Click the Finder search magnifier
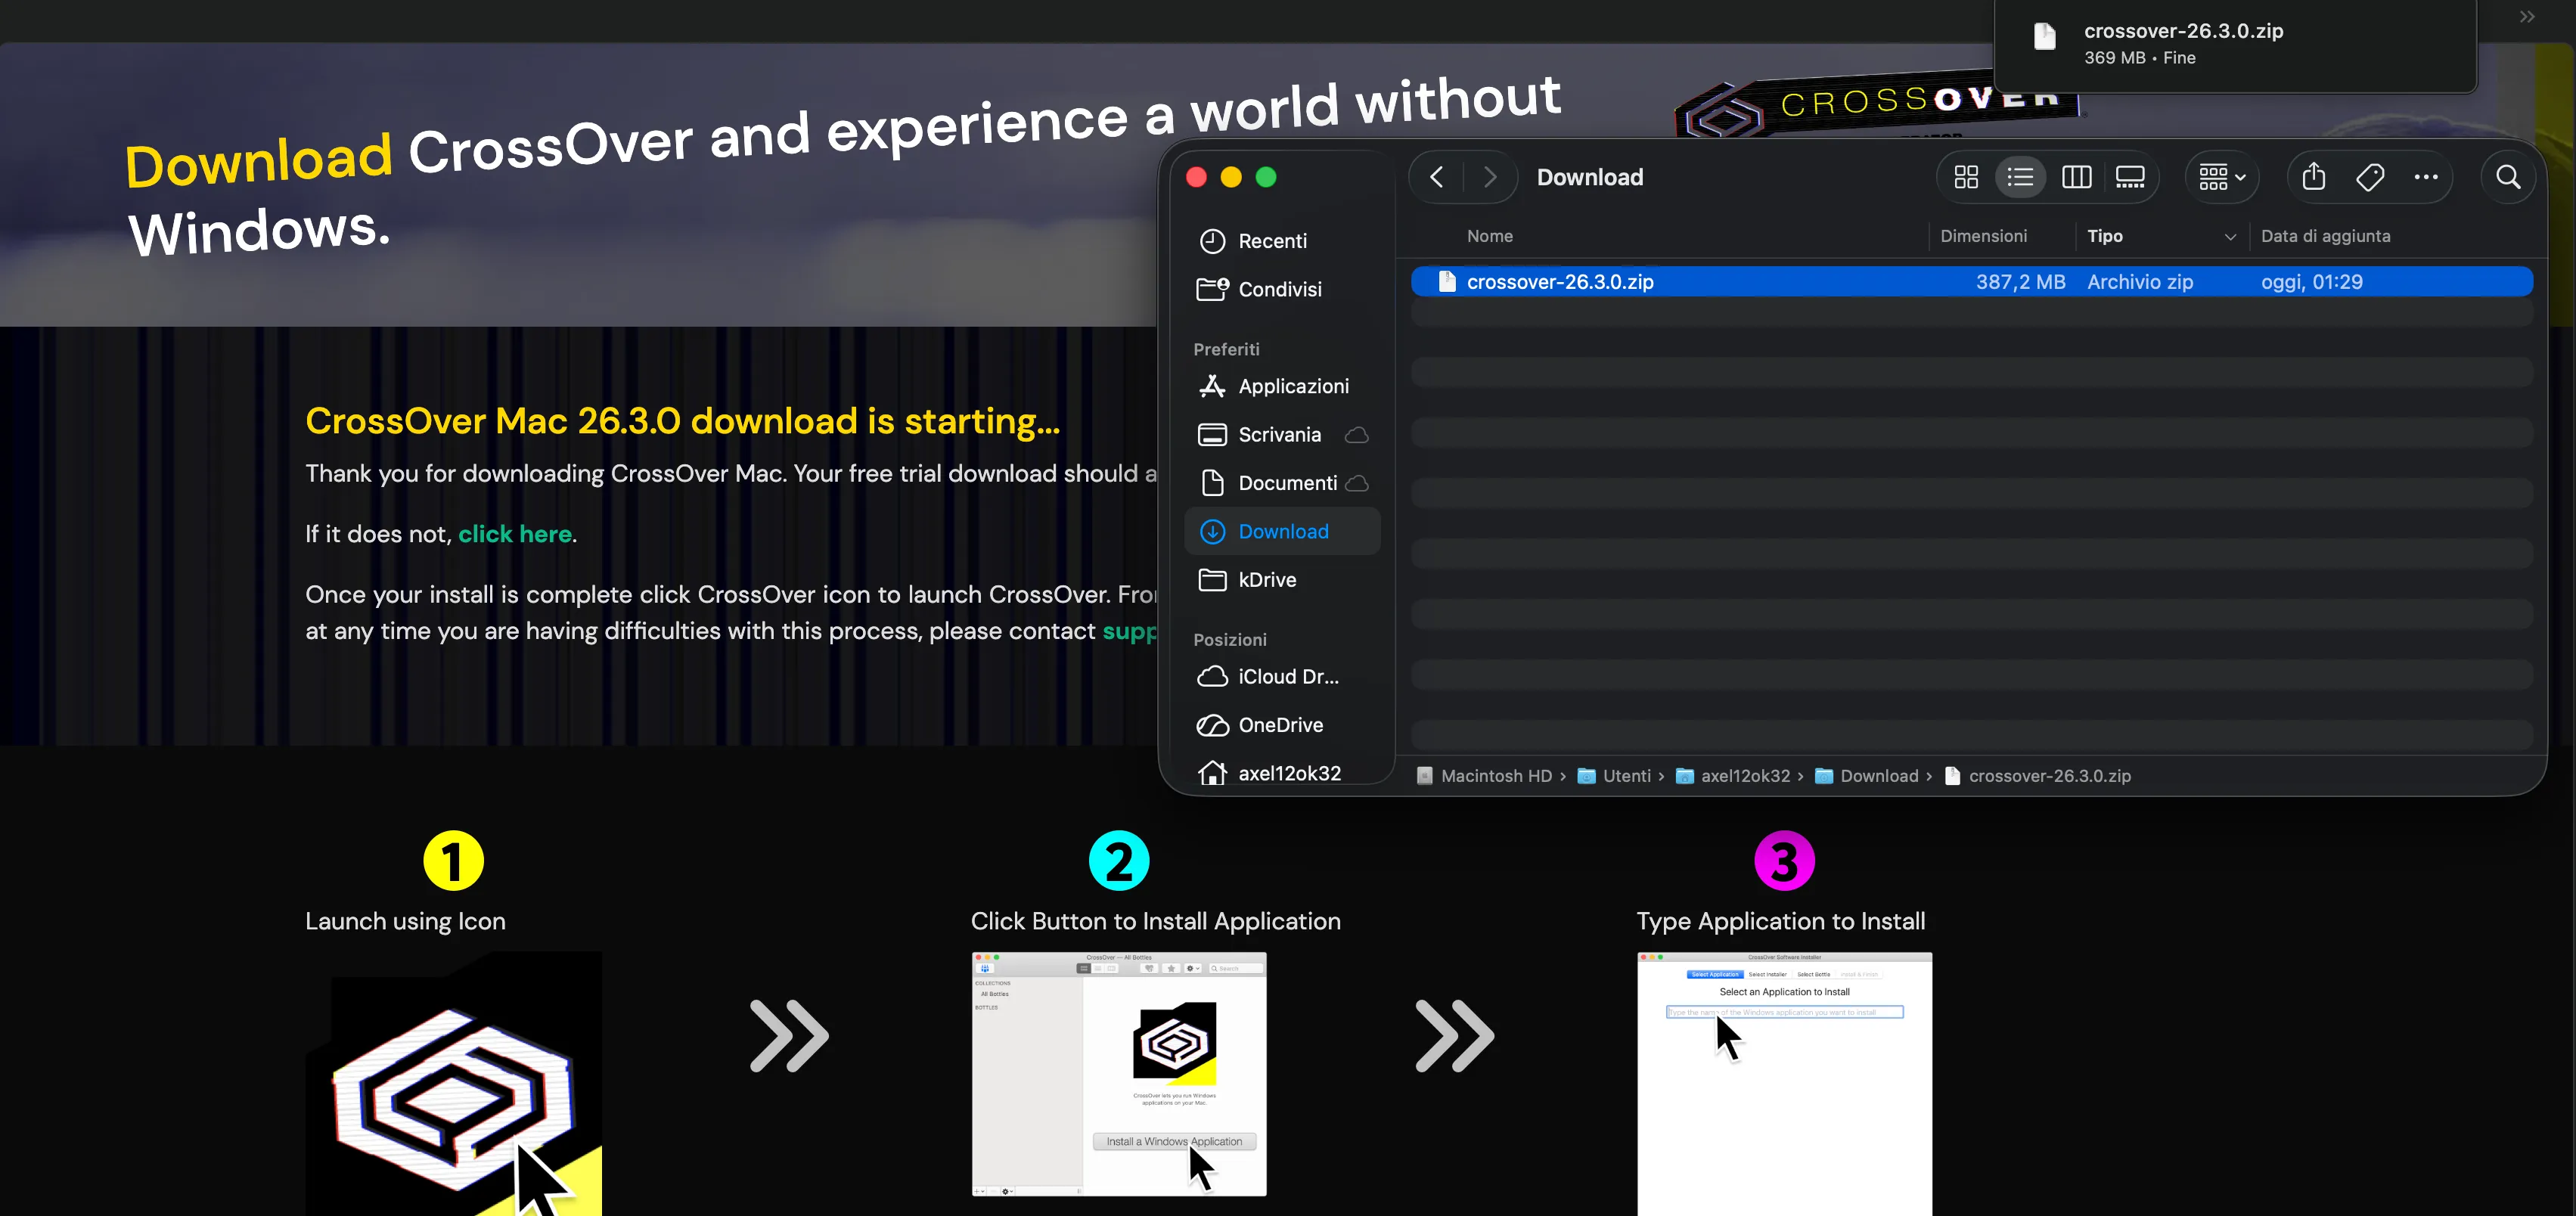Image resolution: width=2576 pixels, height=1216 pixels. point(2507,177)
